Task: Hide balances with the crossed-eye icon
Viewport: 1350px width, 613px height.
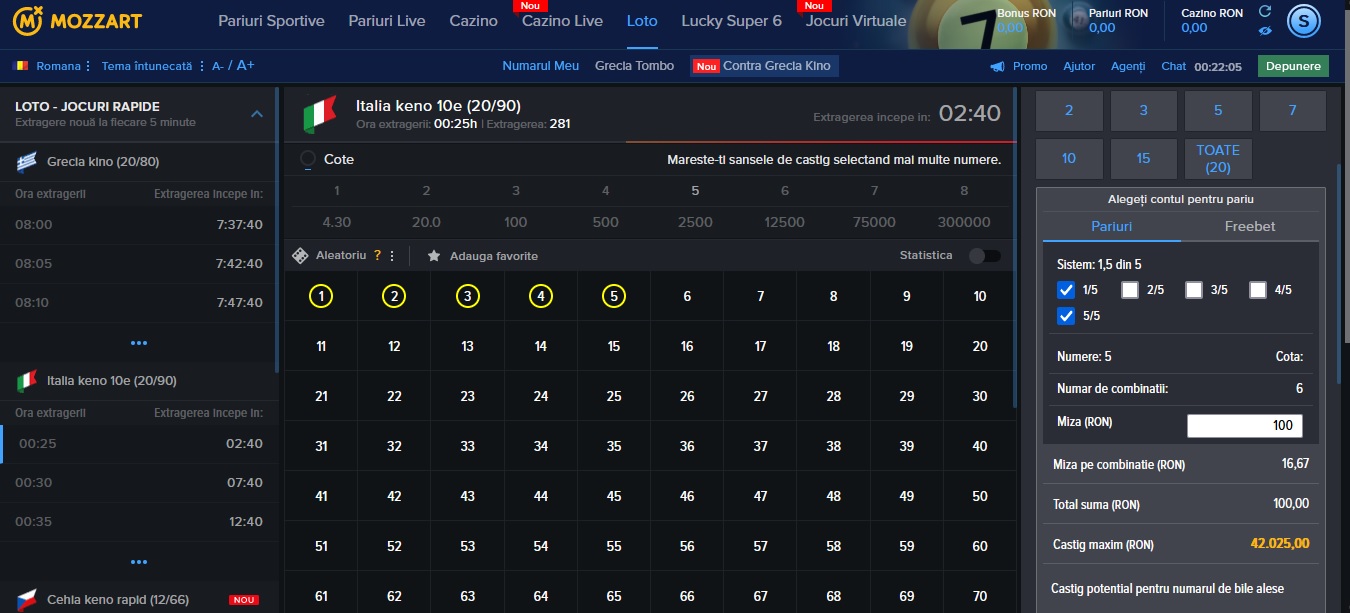Action: (x=1265, y=31)
